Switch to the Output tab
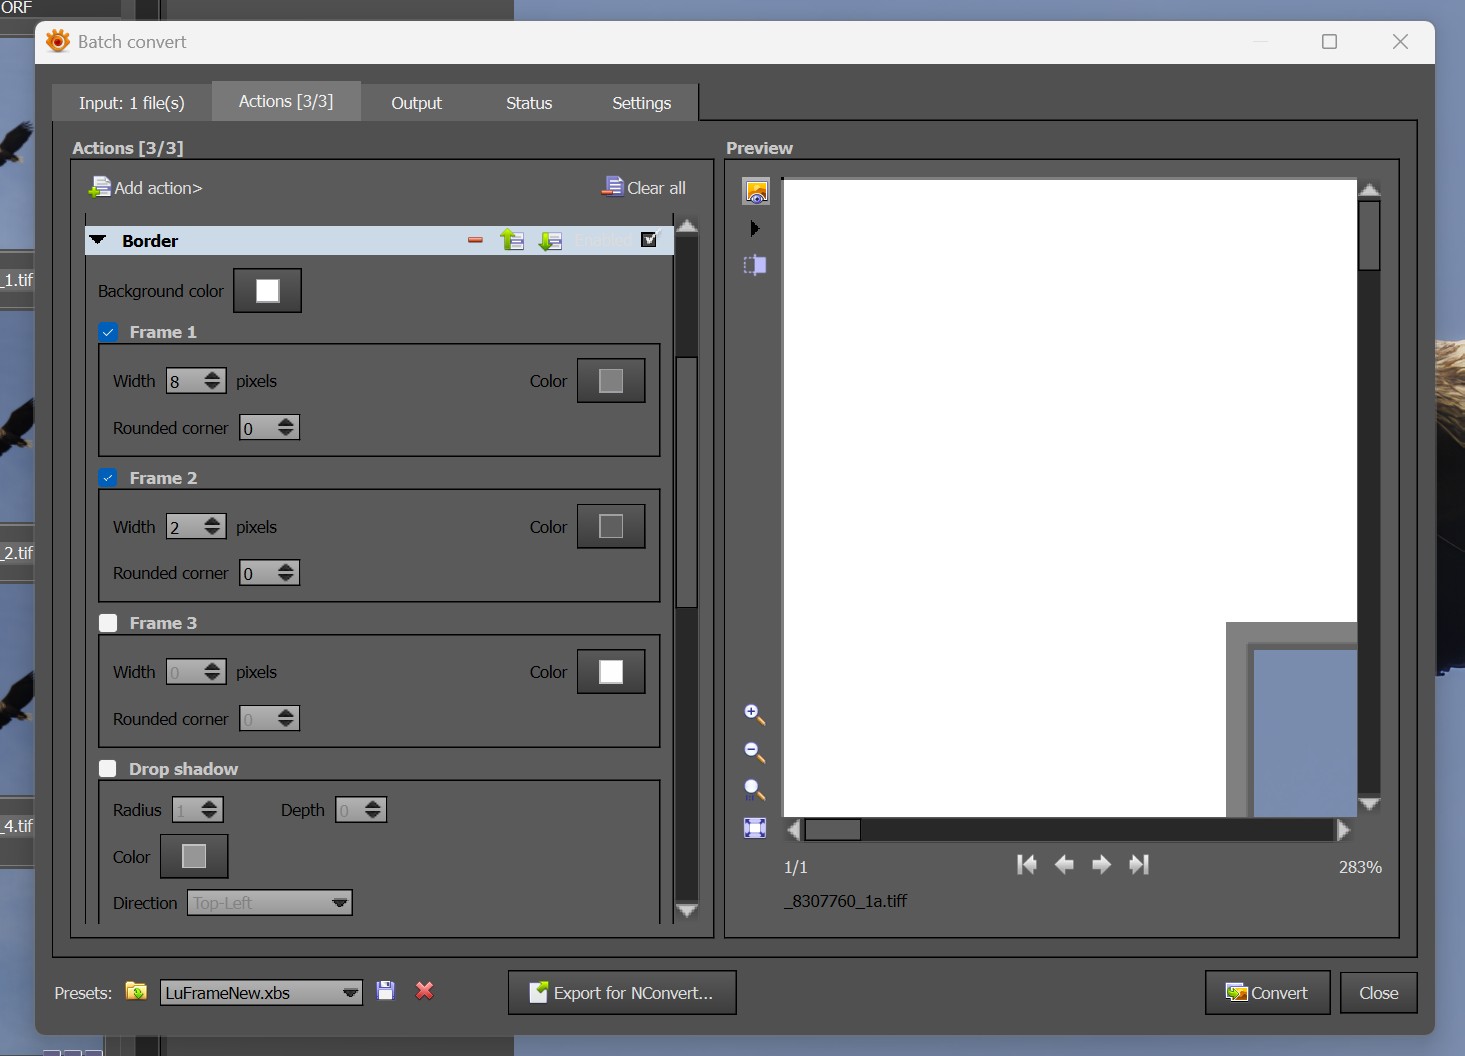 click(416, 103)
